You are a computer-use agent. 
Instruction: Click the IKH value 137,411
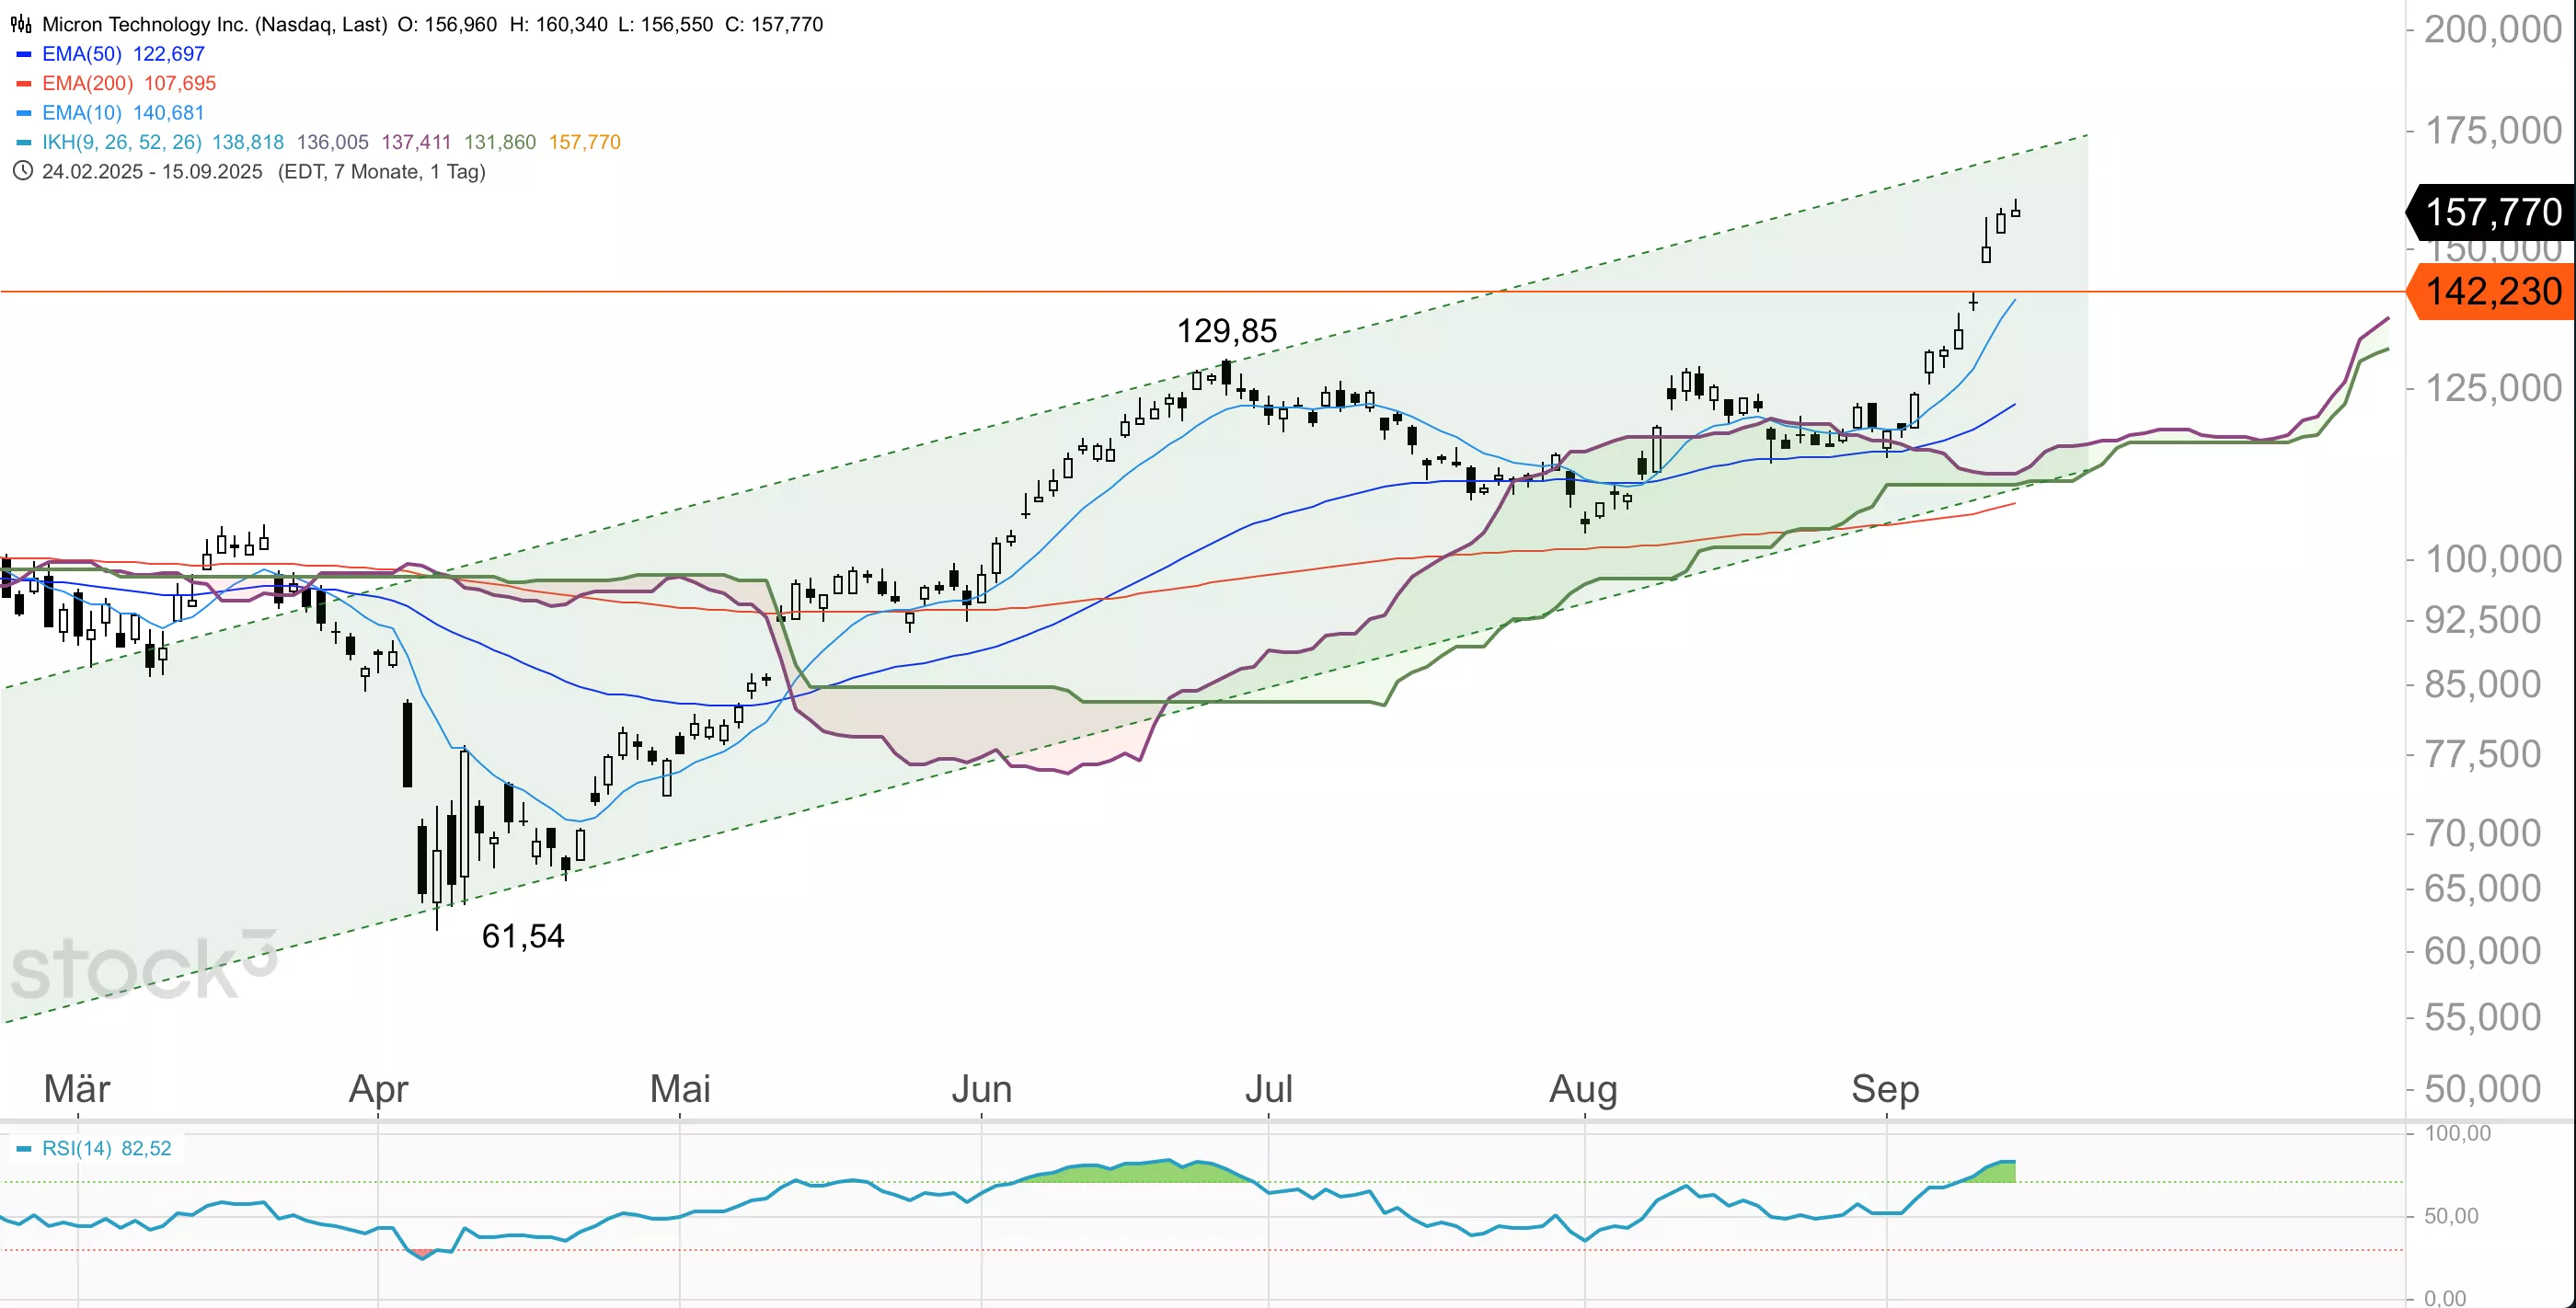416,142
